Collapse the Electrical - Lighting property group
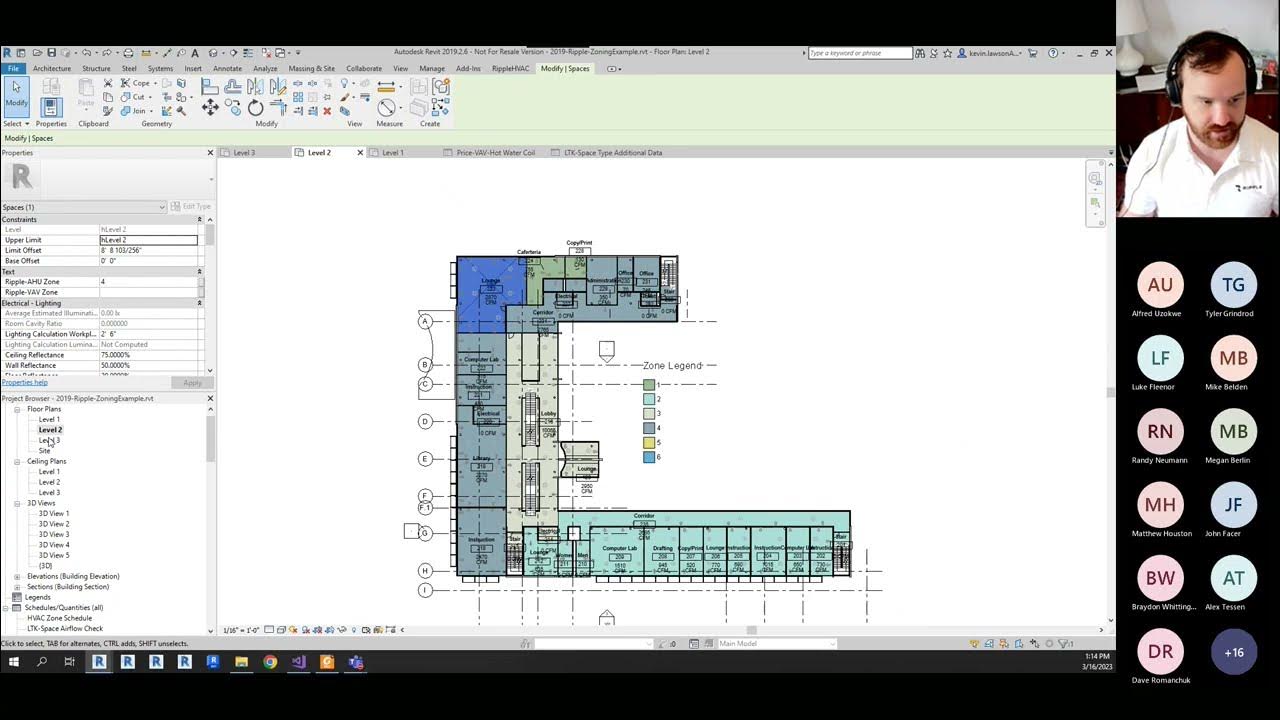Viewport: 1280px width, 720px height. [199, 303]
